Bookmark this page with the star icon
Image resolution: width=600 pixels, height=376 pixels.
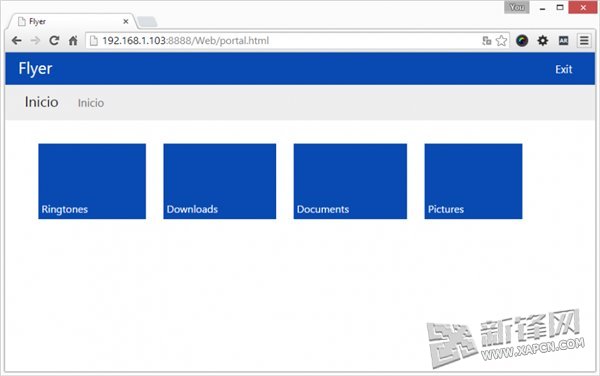pos(501,41)
